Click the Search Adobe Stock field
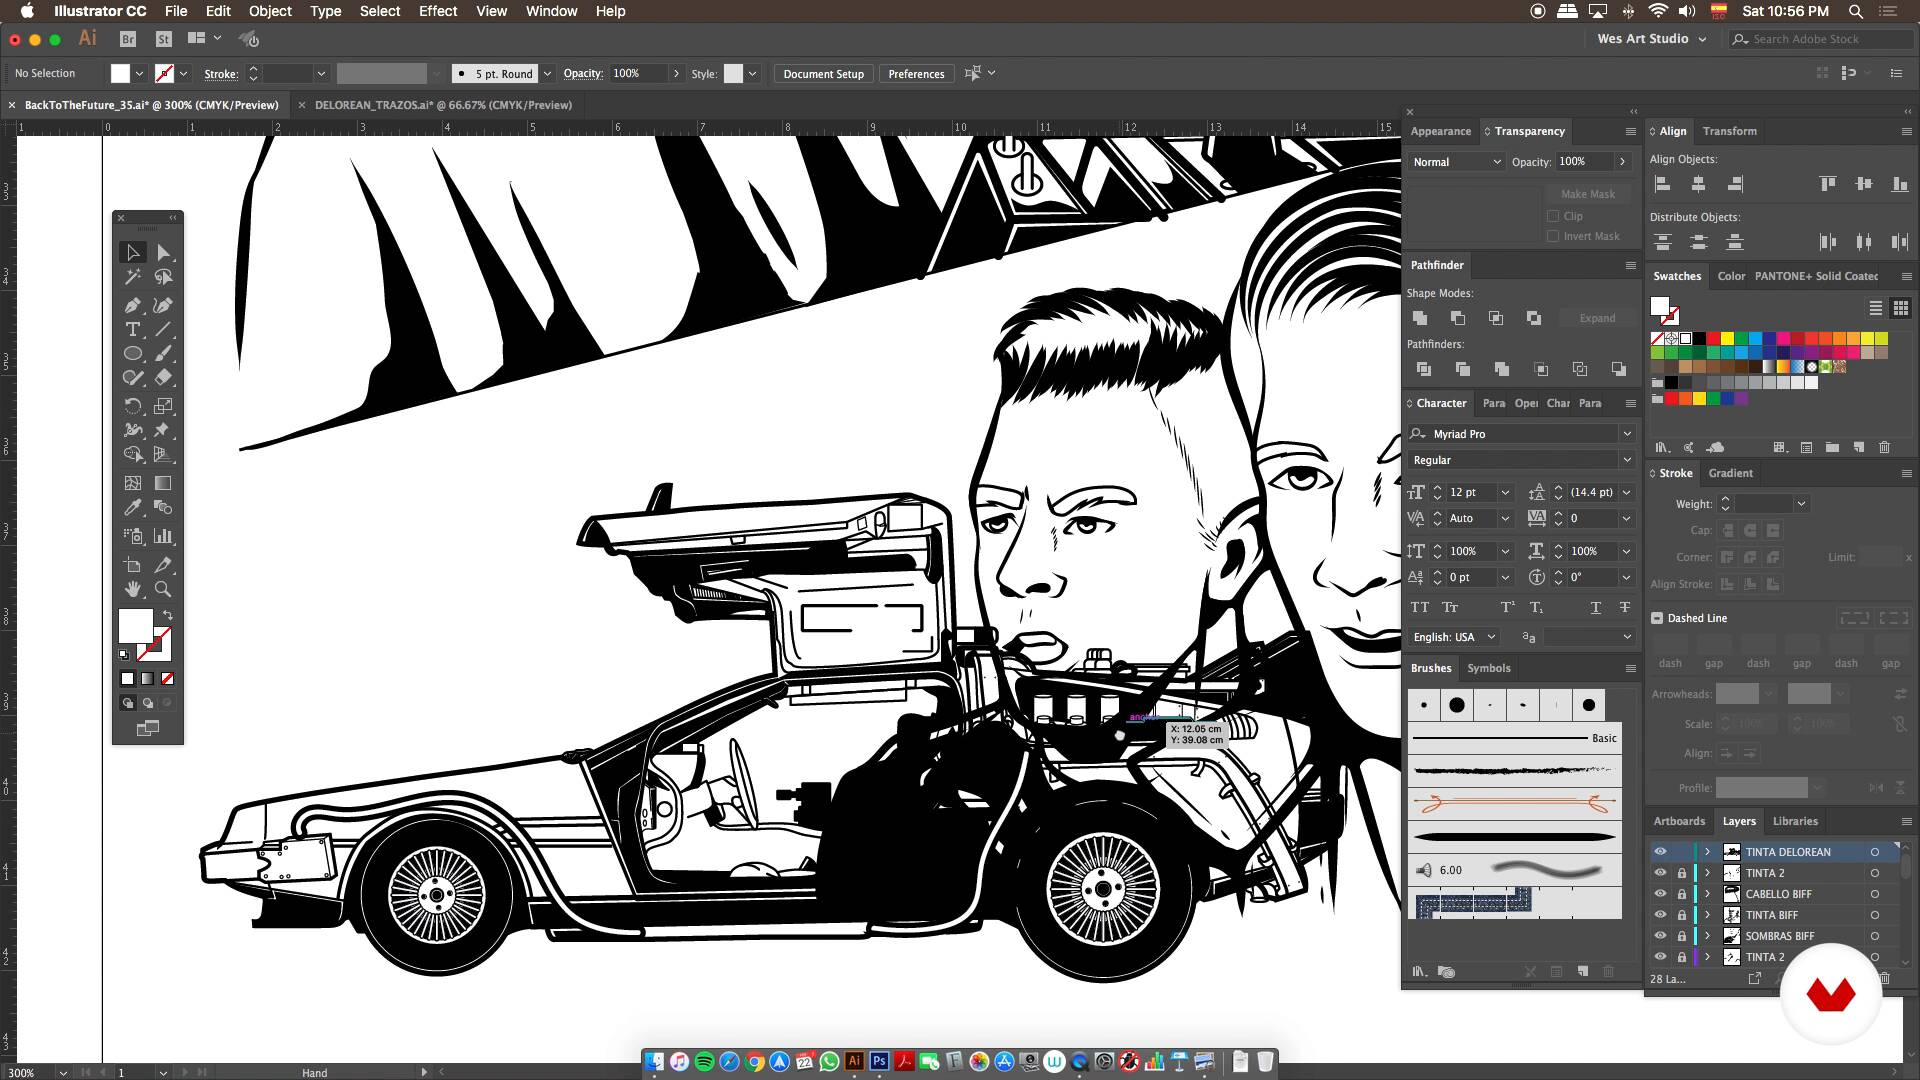Screen dimensions: 1920x1080 click(x=1823, y=39)
